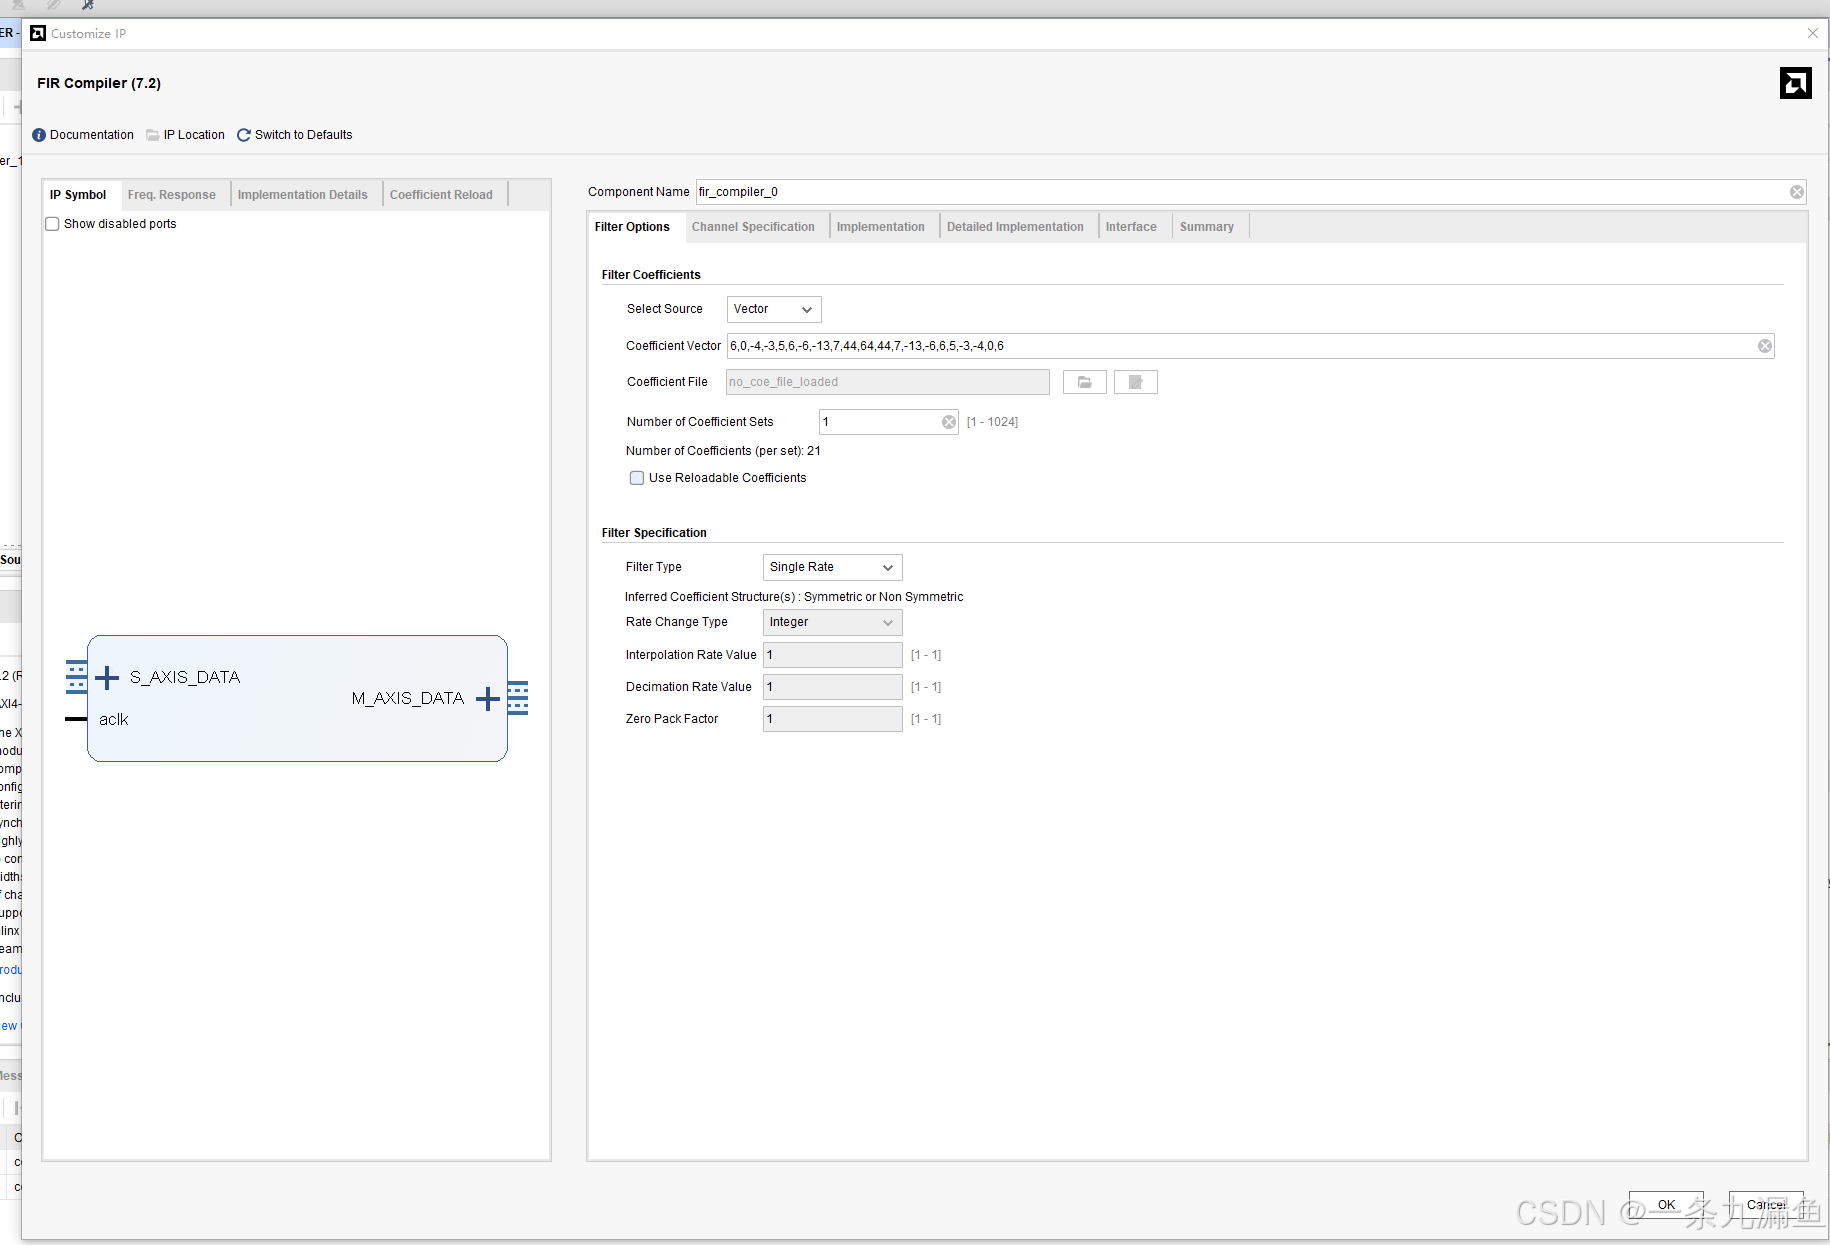This screenshot has width=1830, height=1245.
Task: Click the Number of Coefficients (per set): 21 text
Action: click(723, 451)
